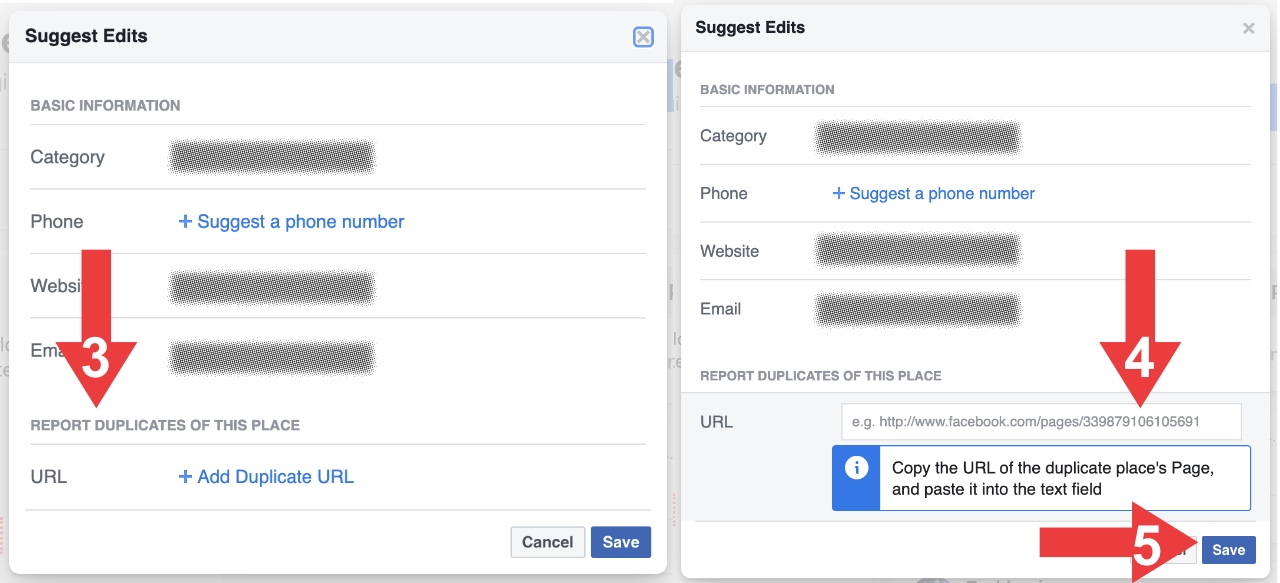Edit the blurred Email value in arrow-4 dialog
The width and height of the screenshot is (1280, 583).
(918, 309)
